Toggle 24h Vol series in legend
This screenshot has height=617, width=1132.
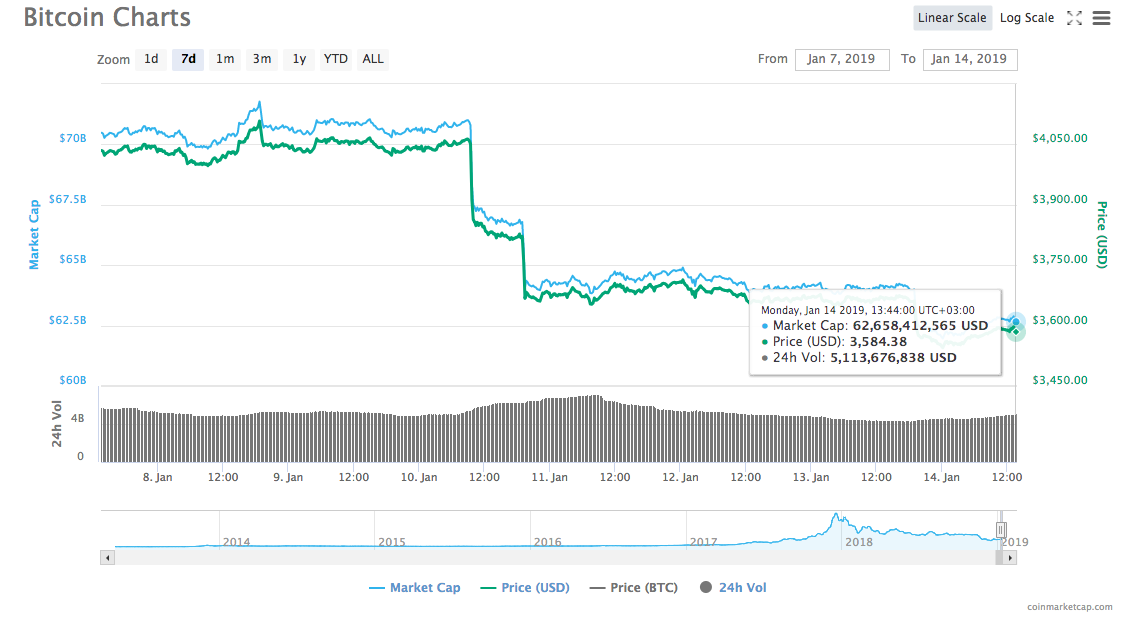733,587
